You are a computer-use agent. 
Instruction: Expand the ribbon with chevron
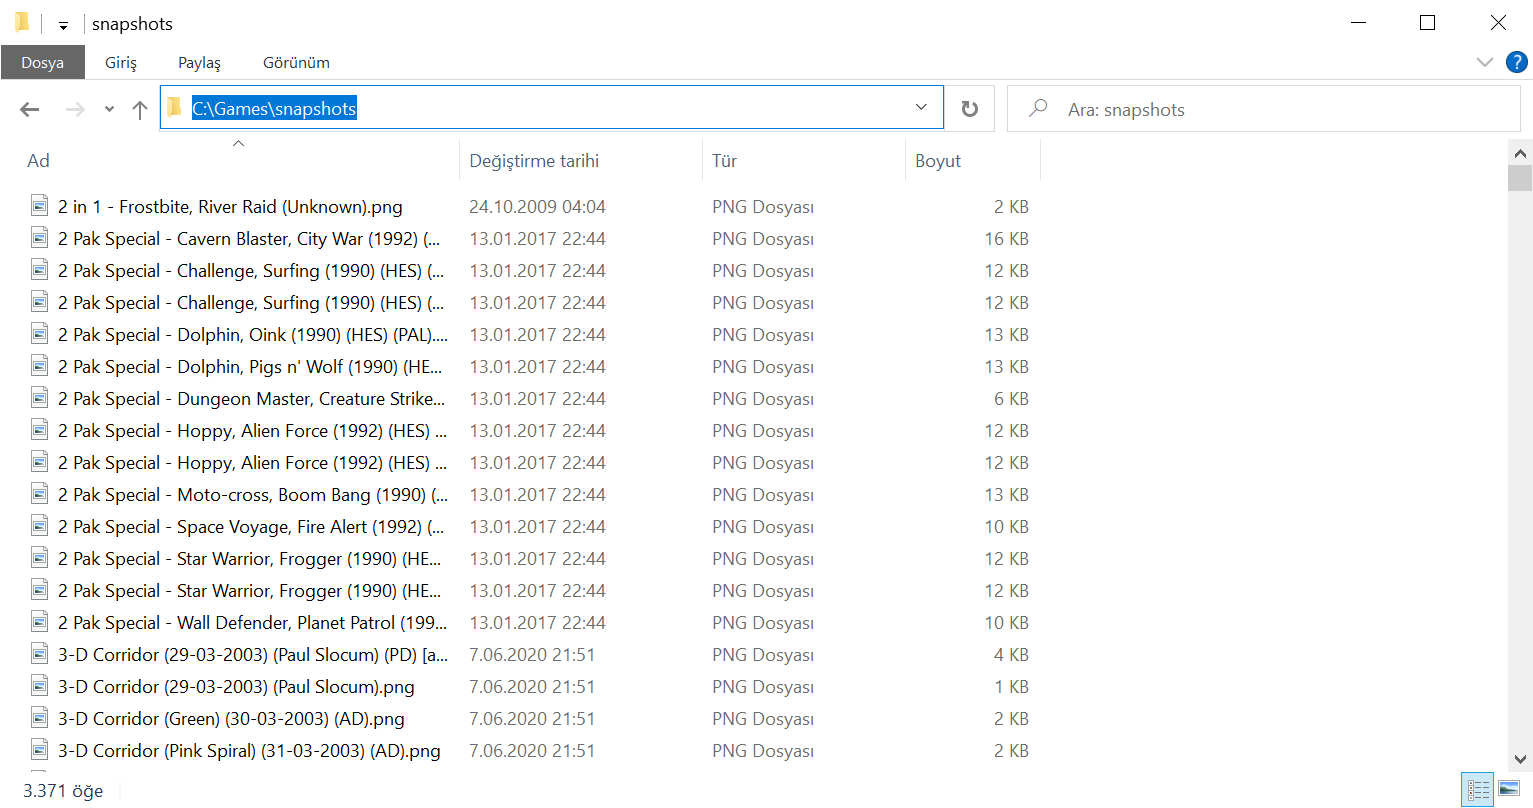click(x=1484, y=62)
